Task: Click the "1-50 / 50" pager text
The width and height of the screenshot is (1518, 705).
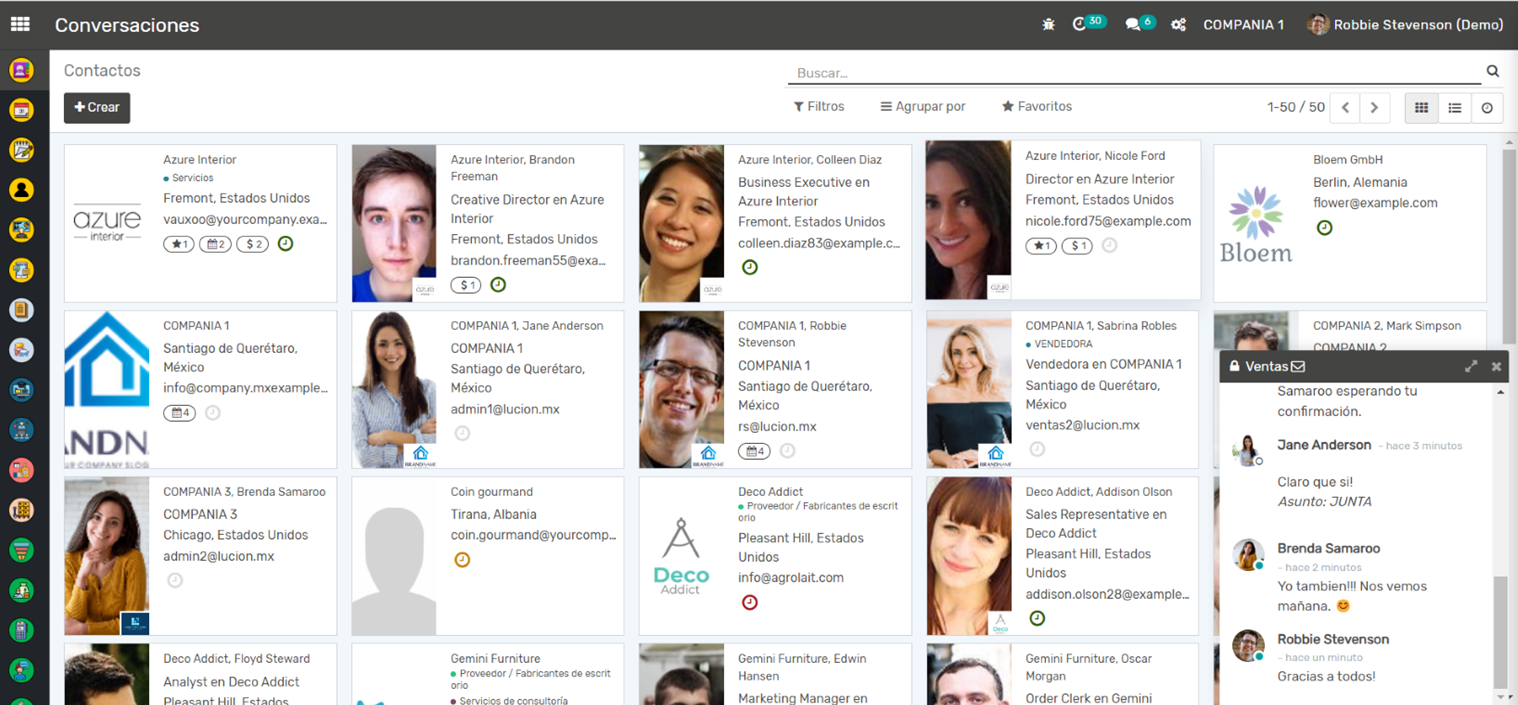Action: tap(1296, 107)
